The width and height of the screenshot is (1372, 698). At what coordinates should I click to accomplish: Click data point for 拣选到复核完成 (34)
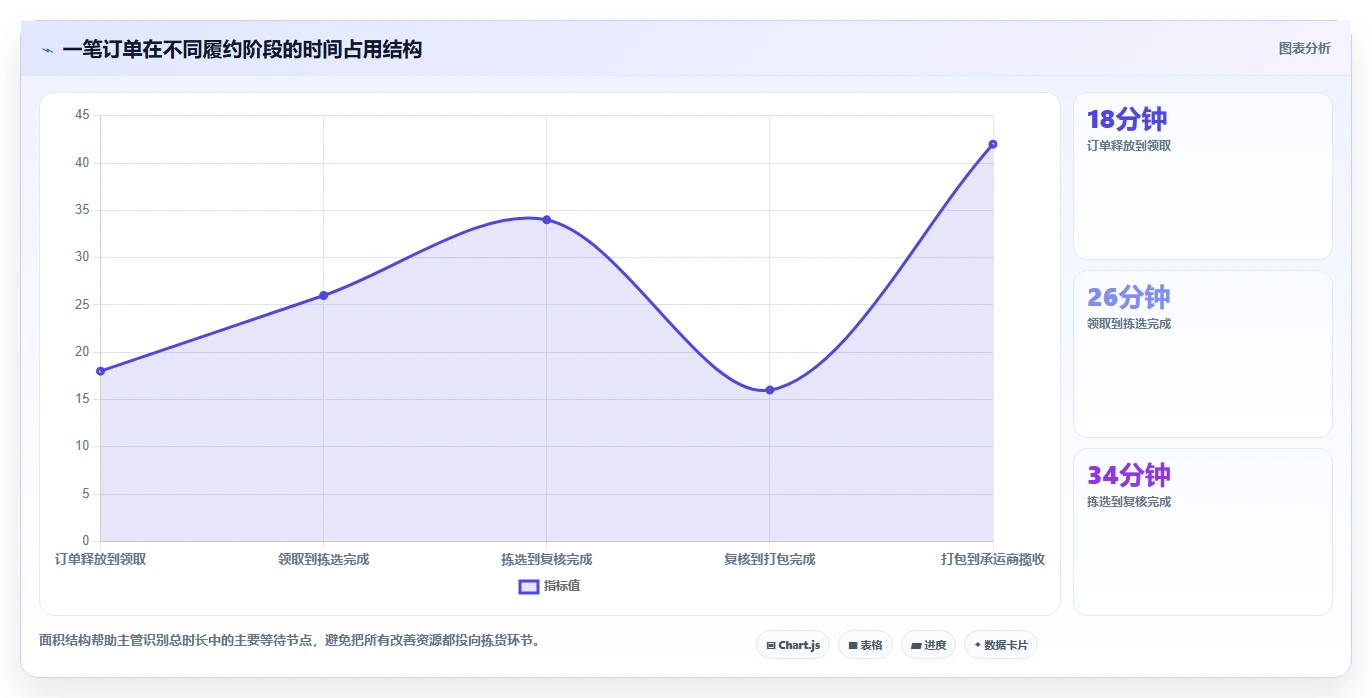(x=546, y=220)
